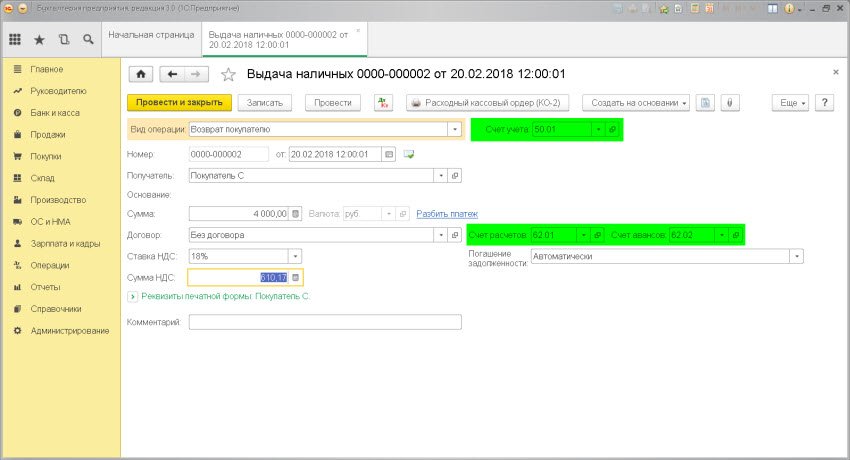Open history icon in top panel
Viewport: 850px width, 460px height.
pos(64,40)
